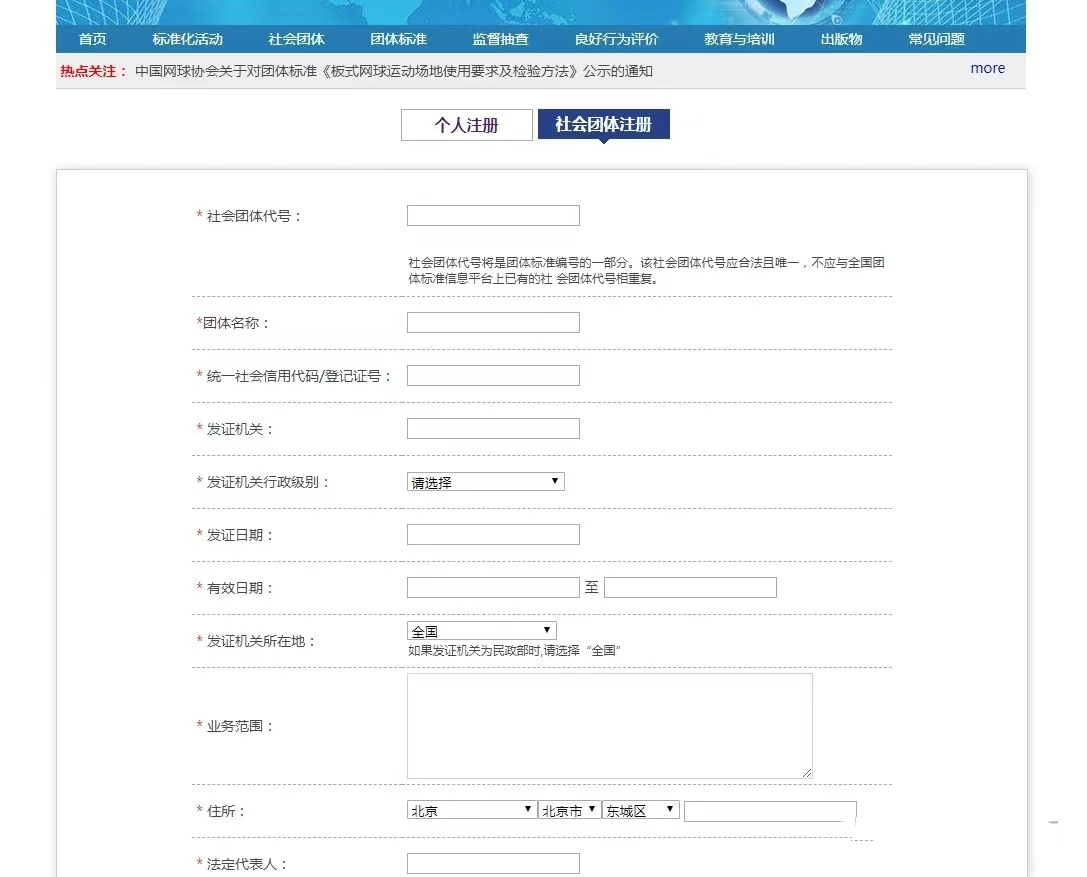This screenshot has width=1087, height=877.
Task: Open the 住所 district dropdown showing 东城区
Action: (641, 810)
